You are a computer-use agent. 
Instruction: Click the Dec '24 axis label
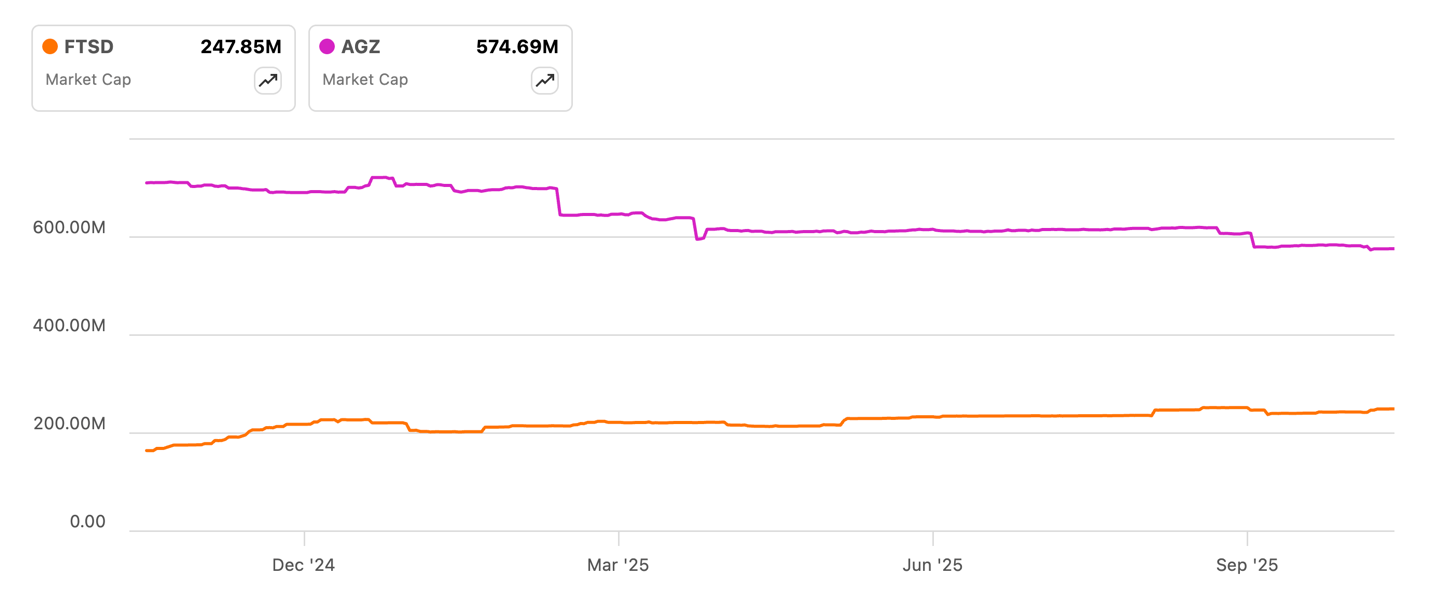coord(304,565)
